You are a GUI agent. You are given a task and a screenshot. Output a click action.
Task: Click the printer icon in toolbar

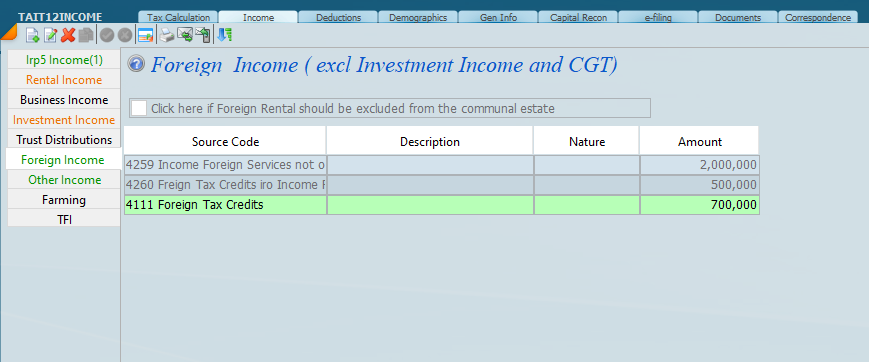pos(167,35)
